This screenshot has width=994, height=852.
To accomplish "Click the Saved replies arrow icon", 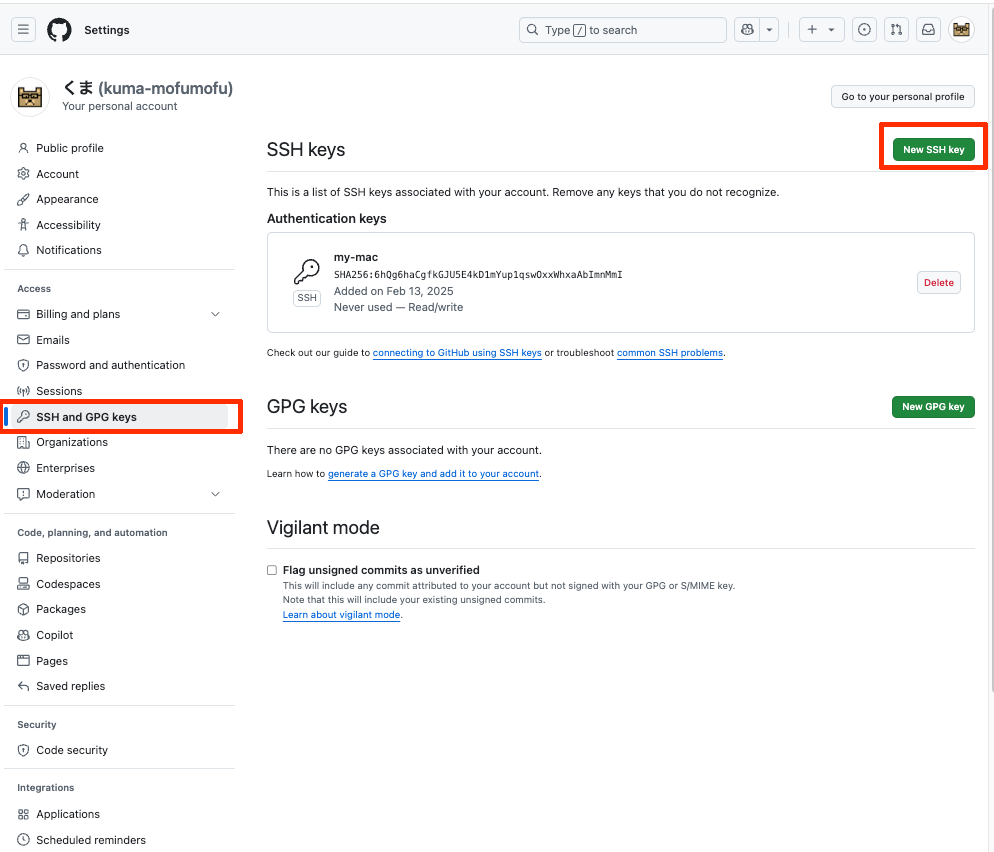I will 23,687.
